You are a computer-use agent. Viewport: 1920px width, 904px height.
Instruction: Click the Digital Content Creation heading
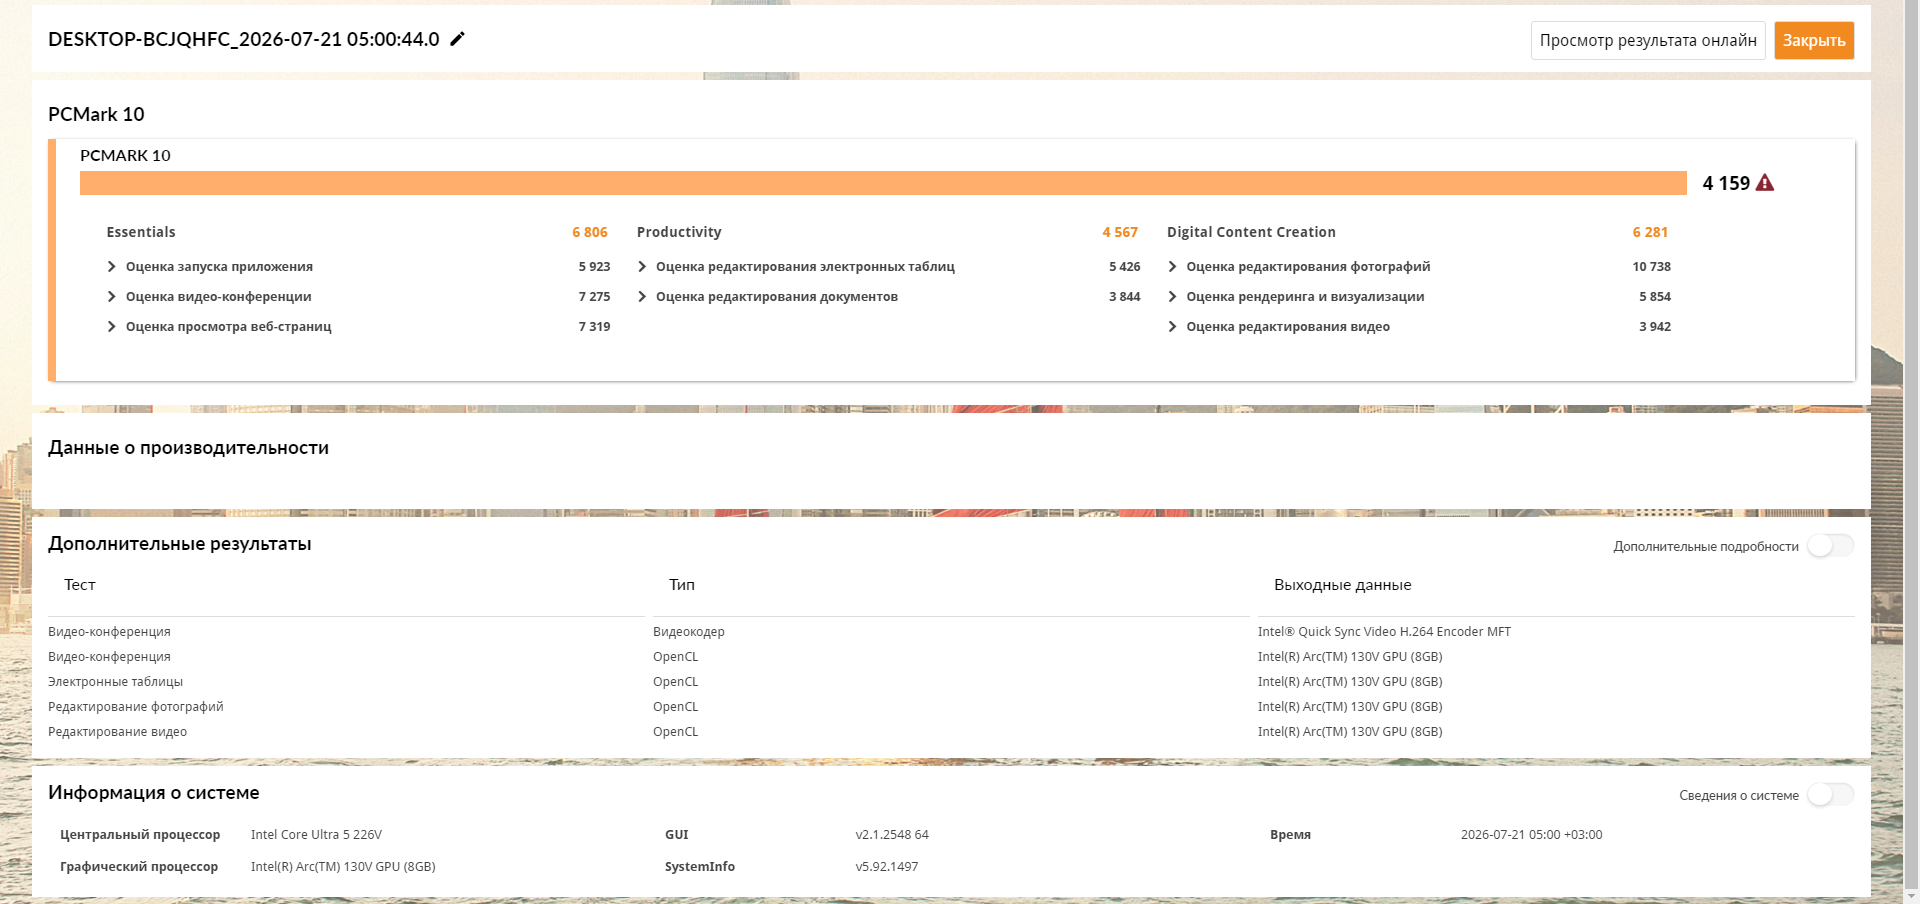pyautogui.click(x=1251, y=232)
